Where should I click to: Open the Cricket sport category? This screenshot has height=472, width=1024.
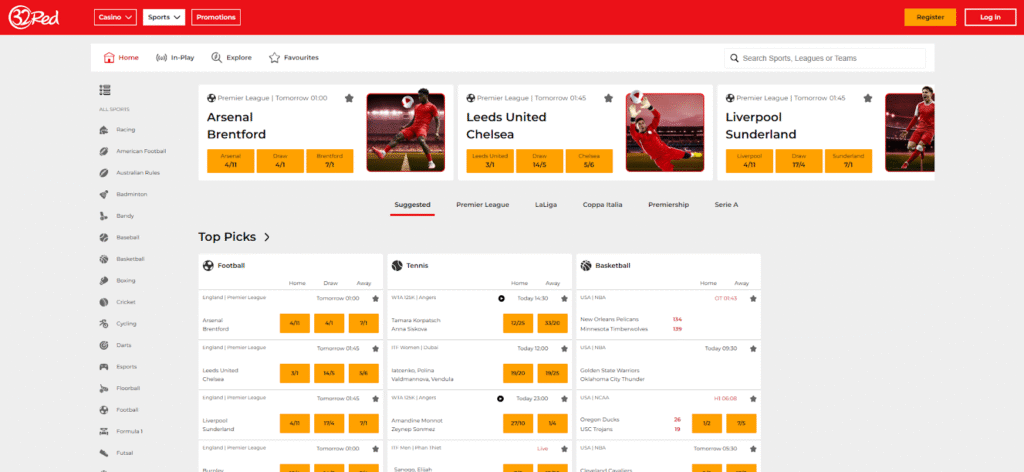pos(125,302)
